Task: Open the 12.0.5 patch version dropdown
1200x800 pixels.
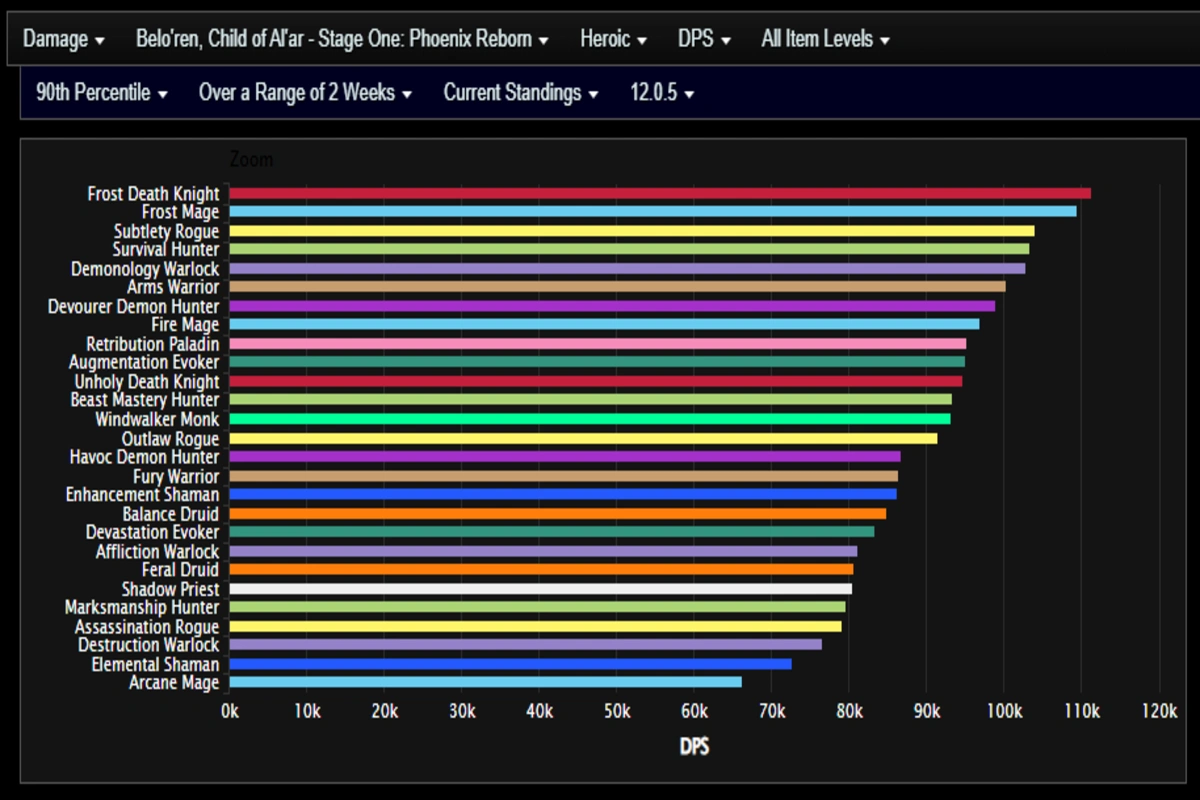Action: click(662, 93)
